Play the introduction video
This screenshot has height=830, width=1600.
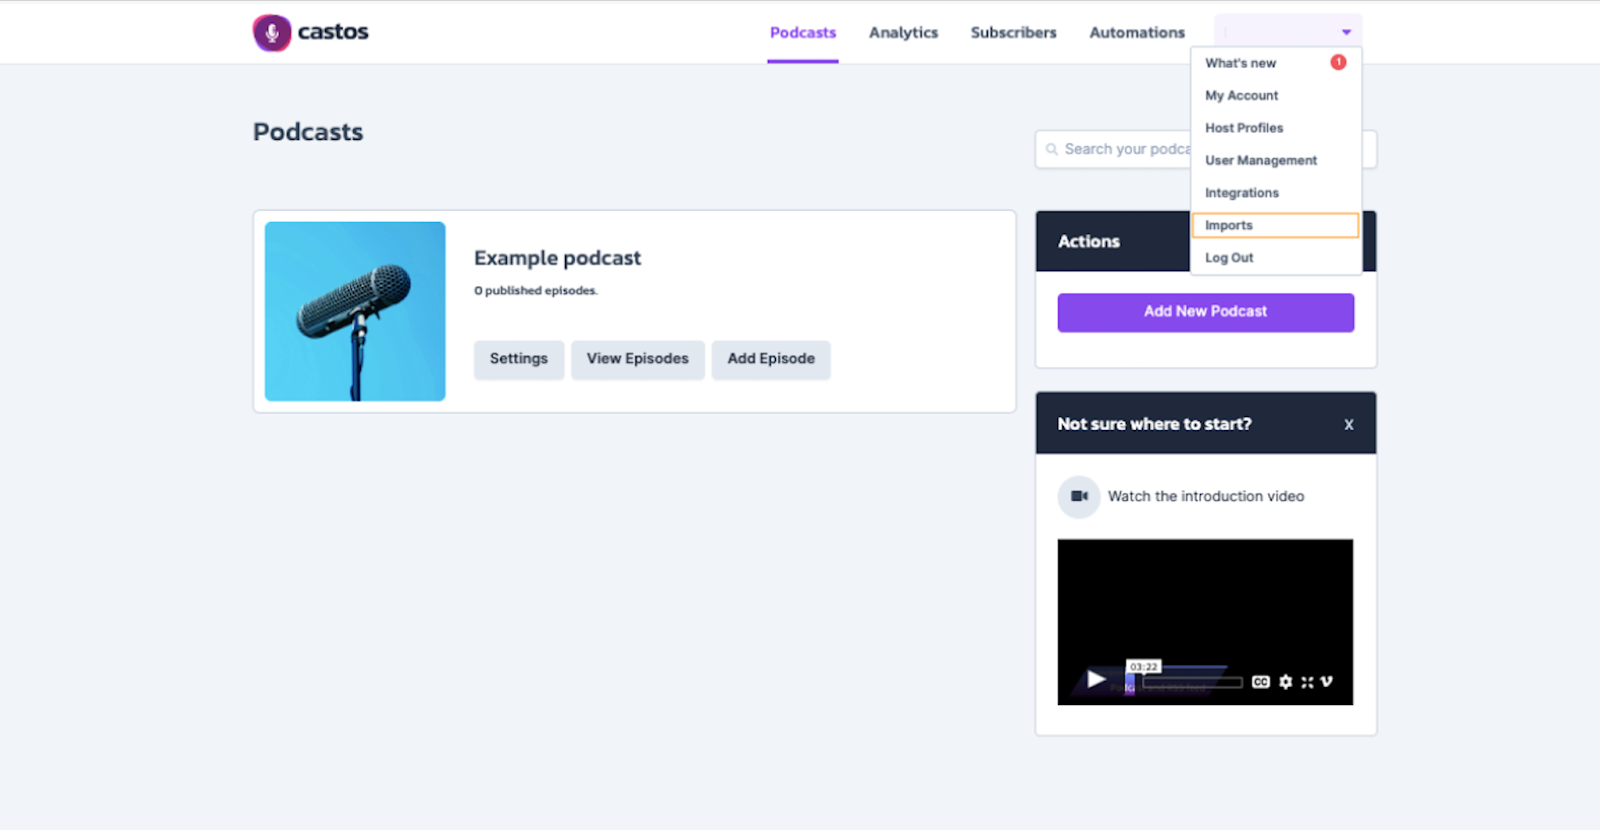click(1096, 680)
